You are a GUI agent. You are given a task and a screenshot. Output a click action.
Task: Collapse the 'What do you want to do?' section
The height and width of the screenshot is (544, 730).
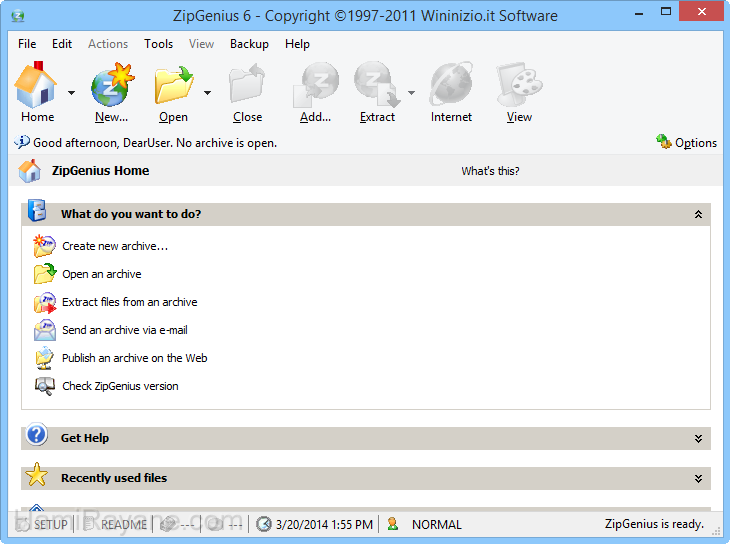tap(698, 215)
